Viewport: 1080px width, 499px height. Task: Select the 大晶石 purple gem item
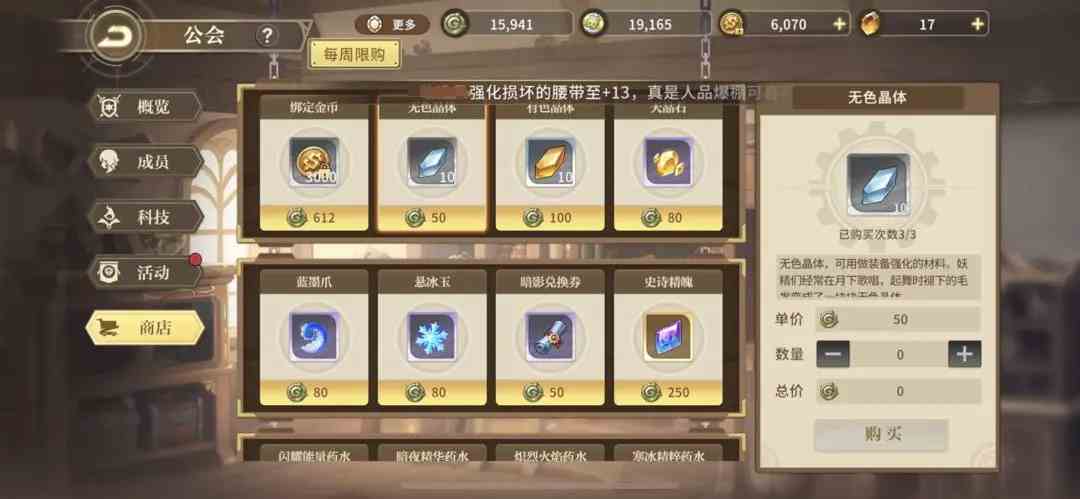click(x=667, y=162)
